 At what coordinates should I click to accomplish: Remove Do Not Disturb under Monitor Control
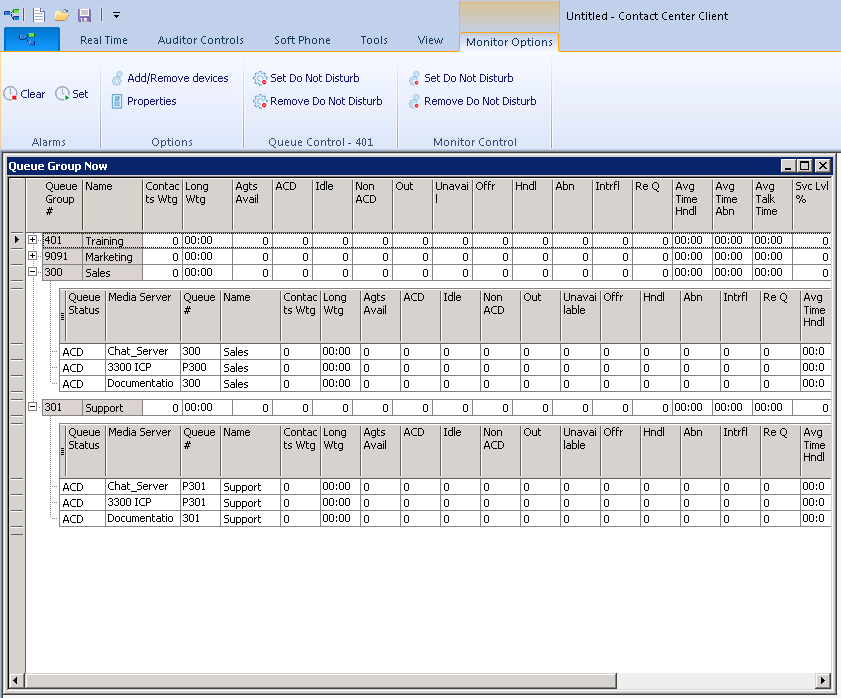pyautogui.click(x=479, y=101)
